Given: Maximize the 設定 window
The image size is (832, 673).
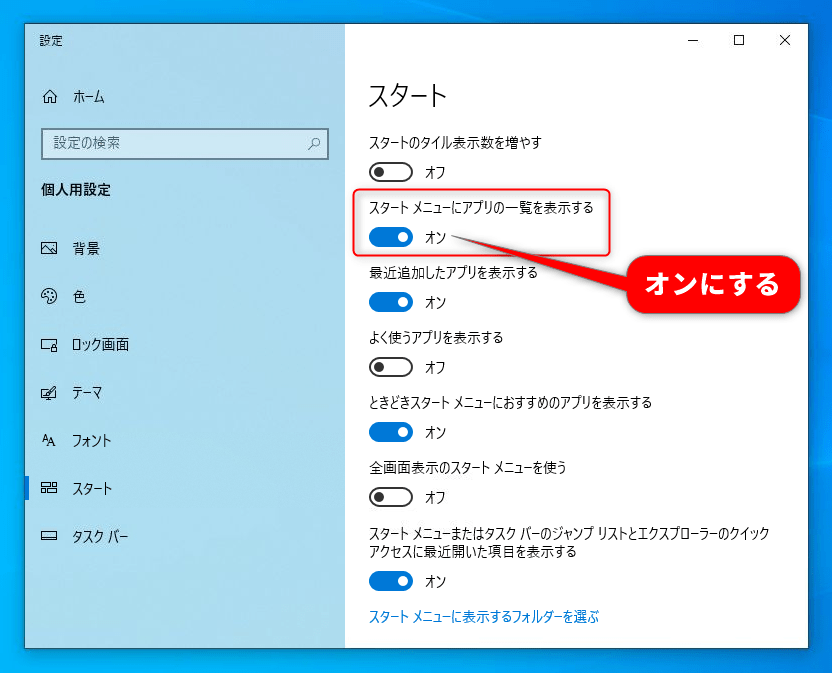Looking at the screenshot, I should (x=739, y=40).
